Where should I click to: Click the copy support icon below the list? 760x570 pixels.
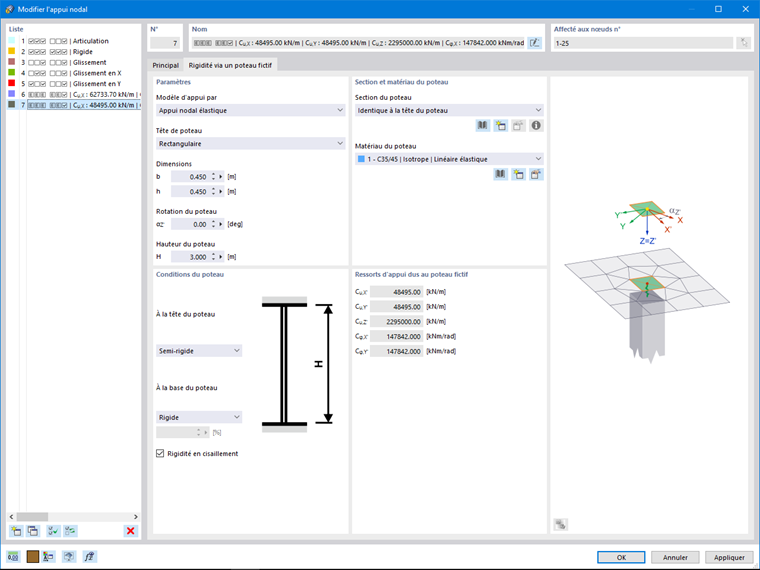[33, 531]
